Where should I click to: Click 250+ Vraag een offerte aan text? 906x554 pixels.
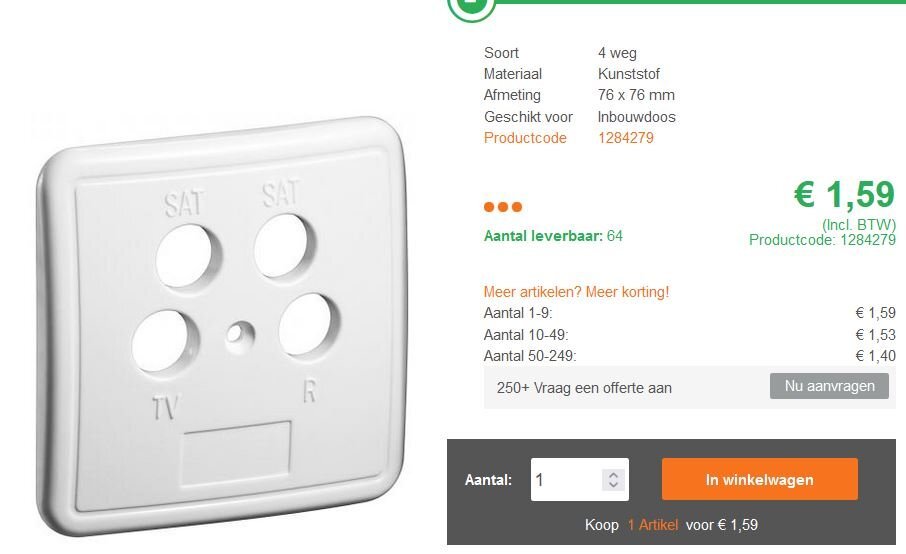(x=584, y=388)
